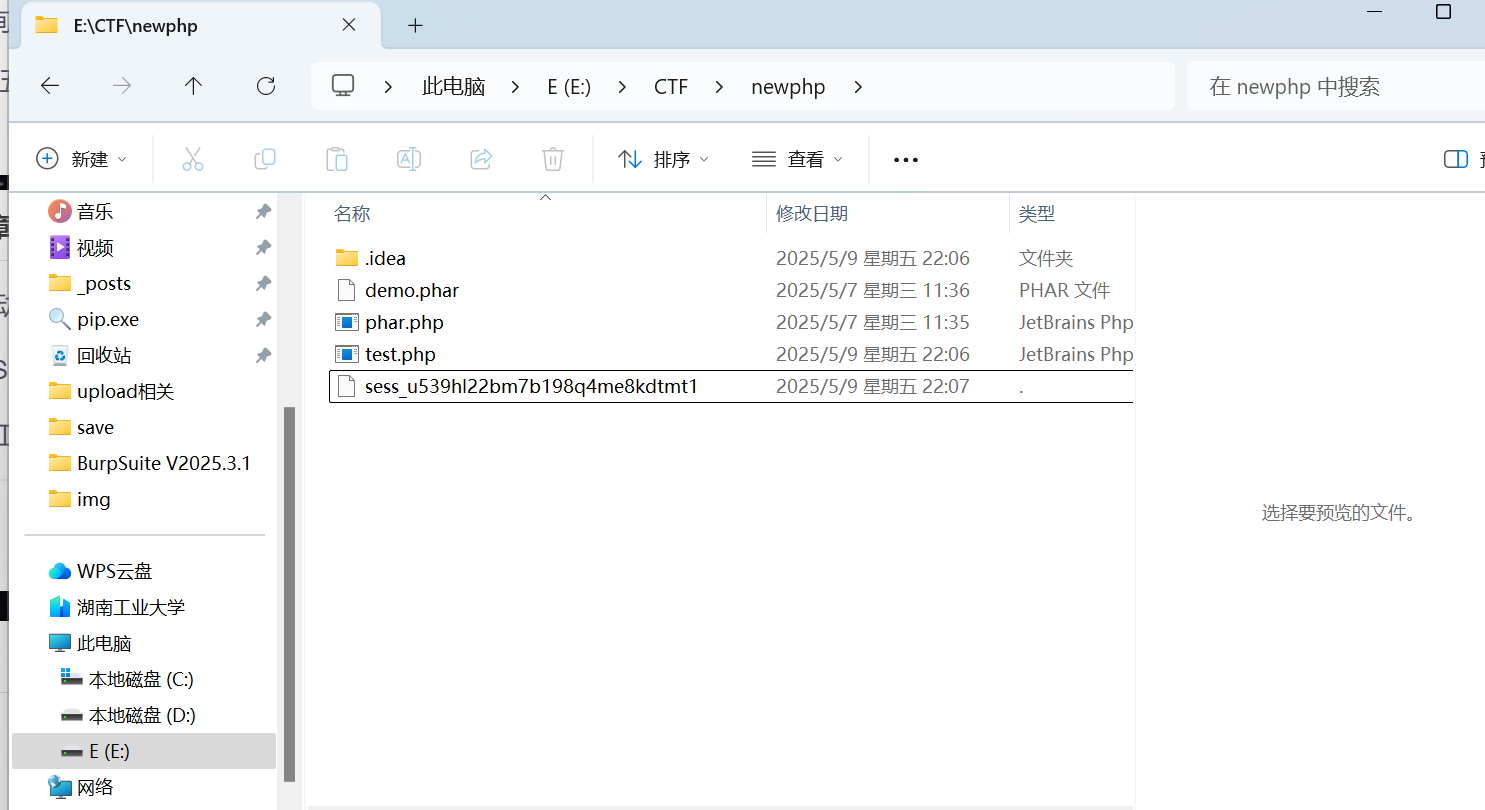Image resolution: width=1485 pixels, height=810 pixels.
Task: Click the chevron after newphp in breadcrumb
Action: (858, 87)
